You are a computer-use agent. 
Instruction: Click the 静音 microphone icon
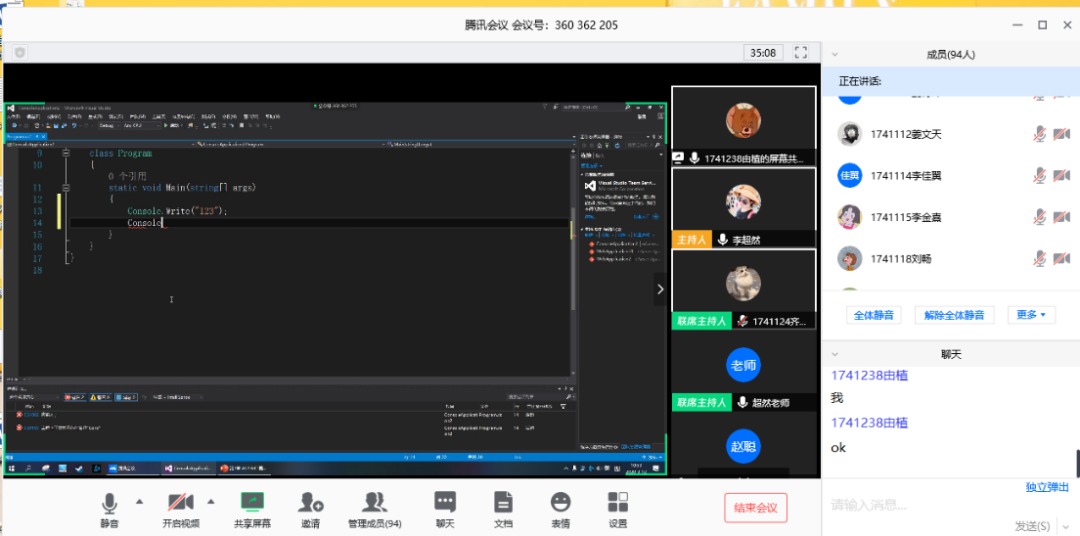[x=109, y=503]
